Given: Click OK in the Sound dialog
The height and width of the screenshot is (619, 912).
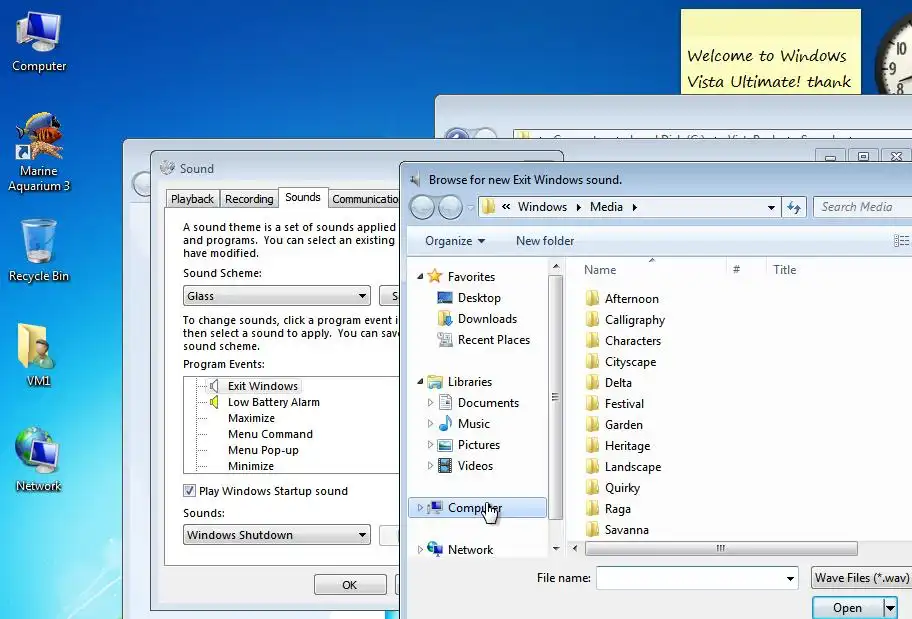Looking at the screenshot, I should click(350, 585).
